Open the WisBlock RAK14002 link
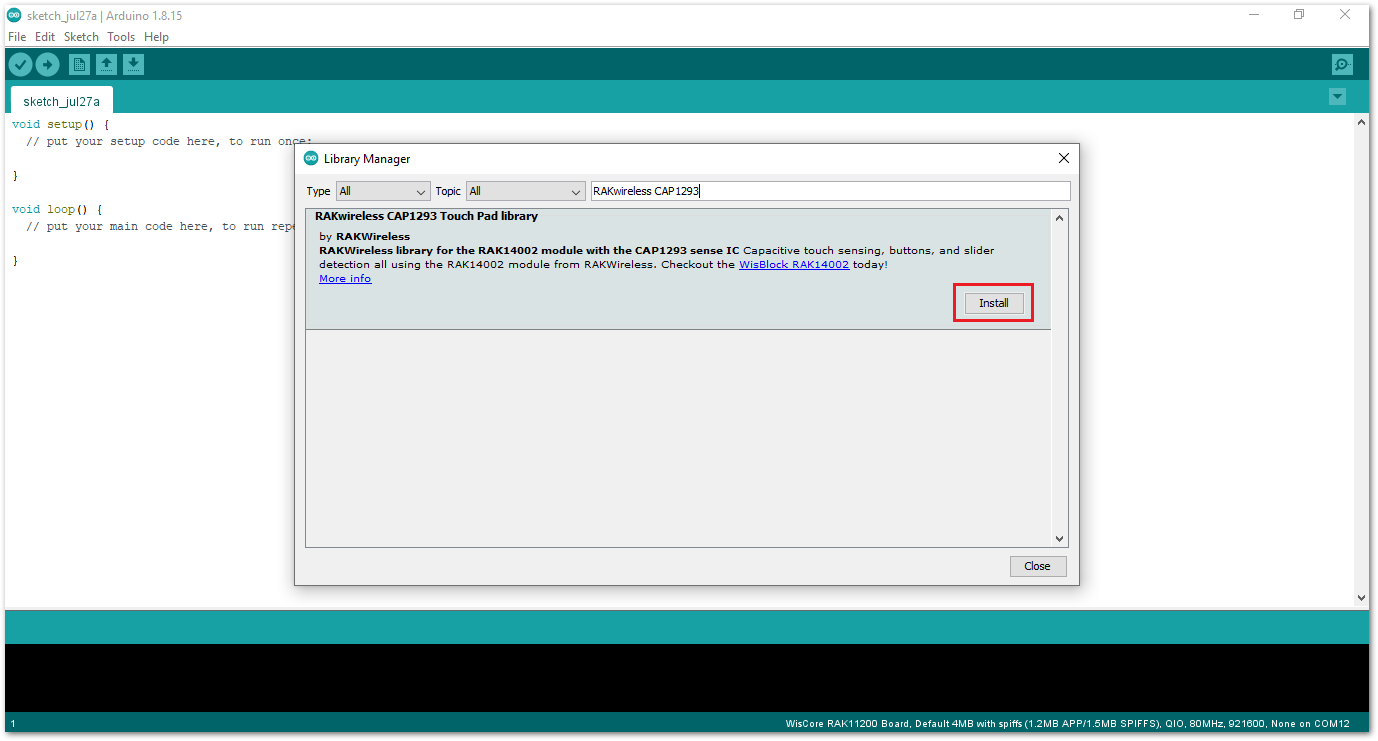The width and height of the screenshot is (1378, 741). coord(794,265)
